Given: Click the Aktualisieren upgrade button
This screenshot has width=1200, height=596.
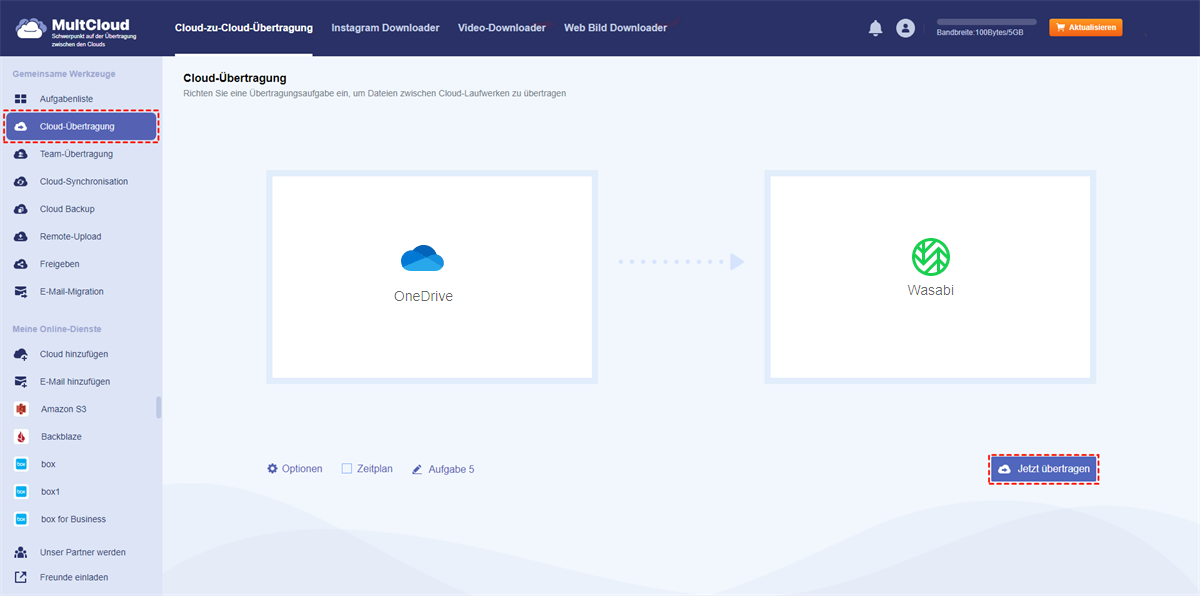Looking at the screenshot, I should click(1086, 28).
